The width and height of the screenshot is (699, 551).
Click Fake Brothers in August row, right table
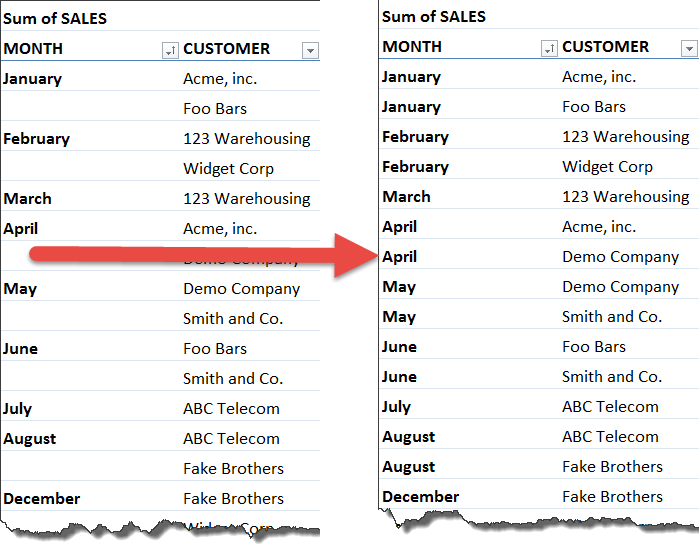tap(612, 467)
